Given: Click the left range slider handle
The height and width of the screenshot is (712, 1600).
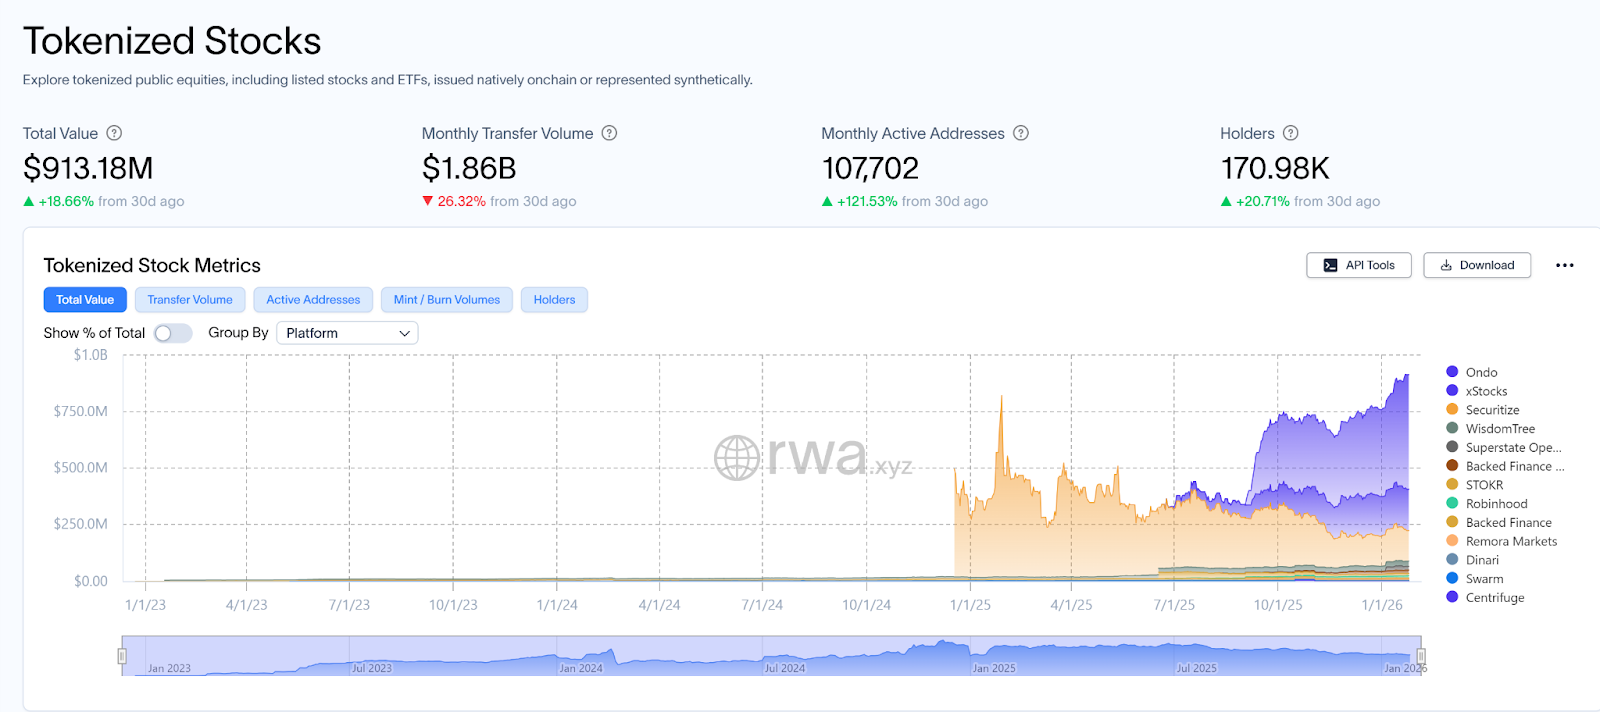Looking at the screenshot, I should [x=122, y=656].
